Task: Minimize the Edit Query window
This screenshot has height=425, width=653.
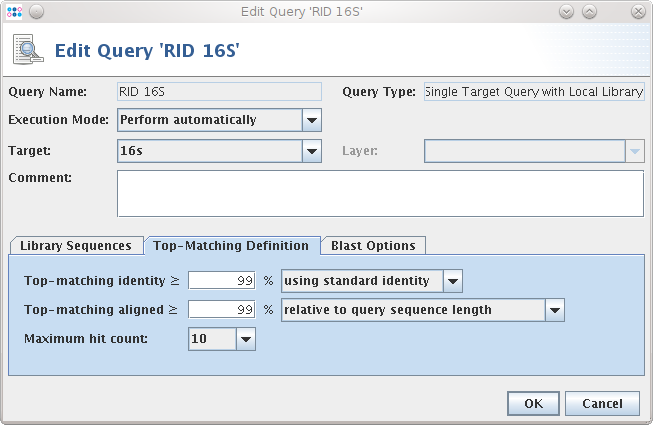Action: [x=566, y=11]
